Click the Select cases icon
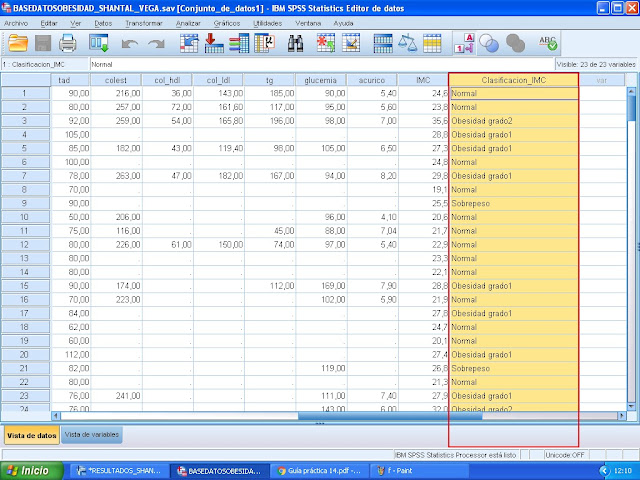Image resolution: width=640 pixels, height=480 pixels. [432, 43]
